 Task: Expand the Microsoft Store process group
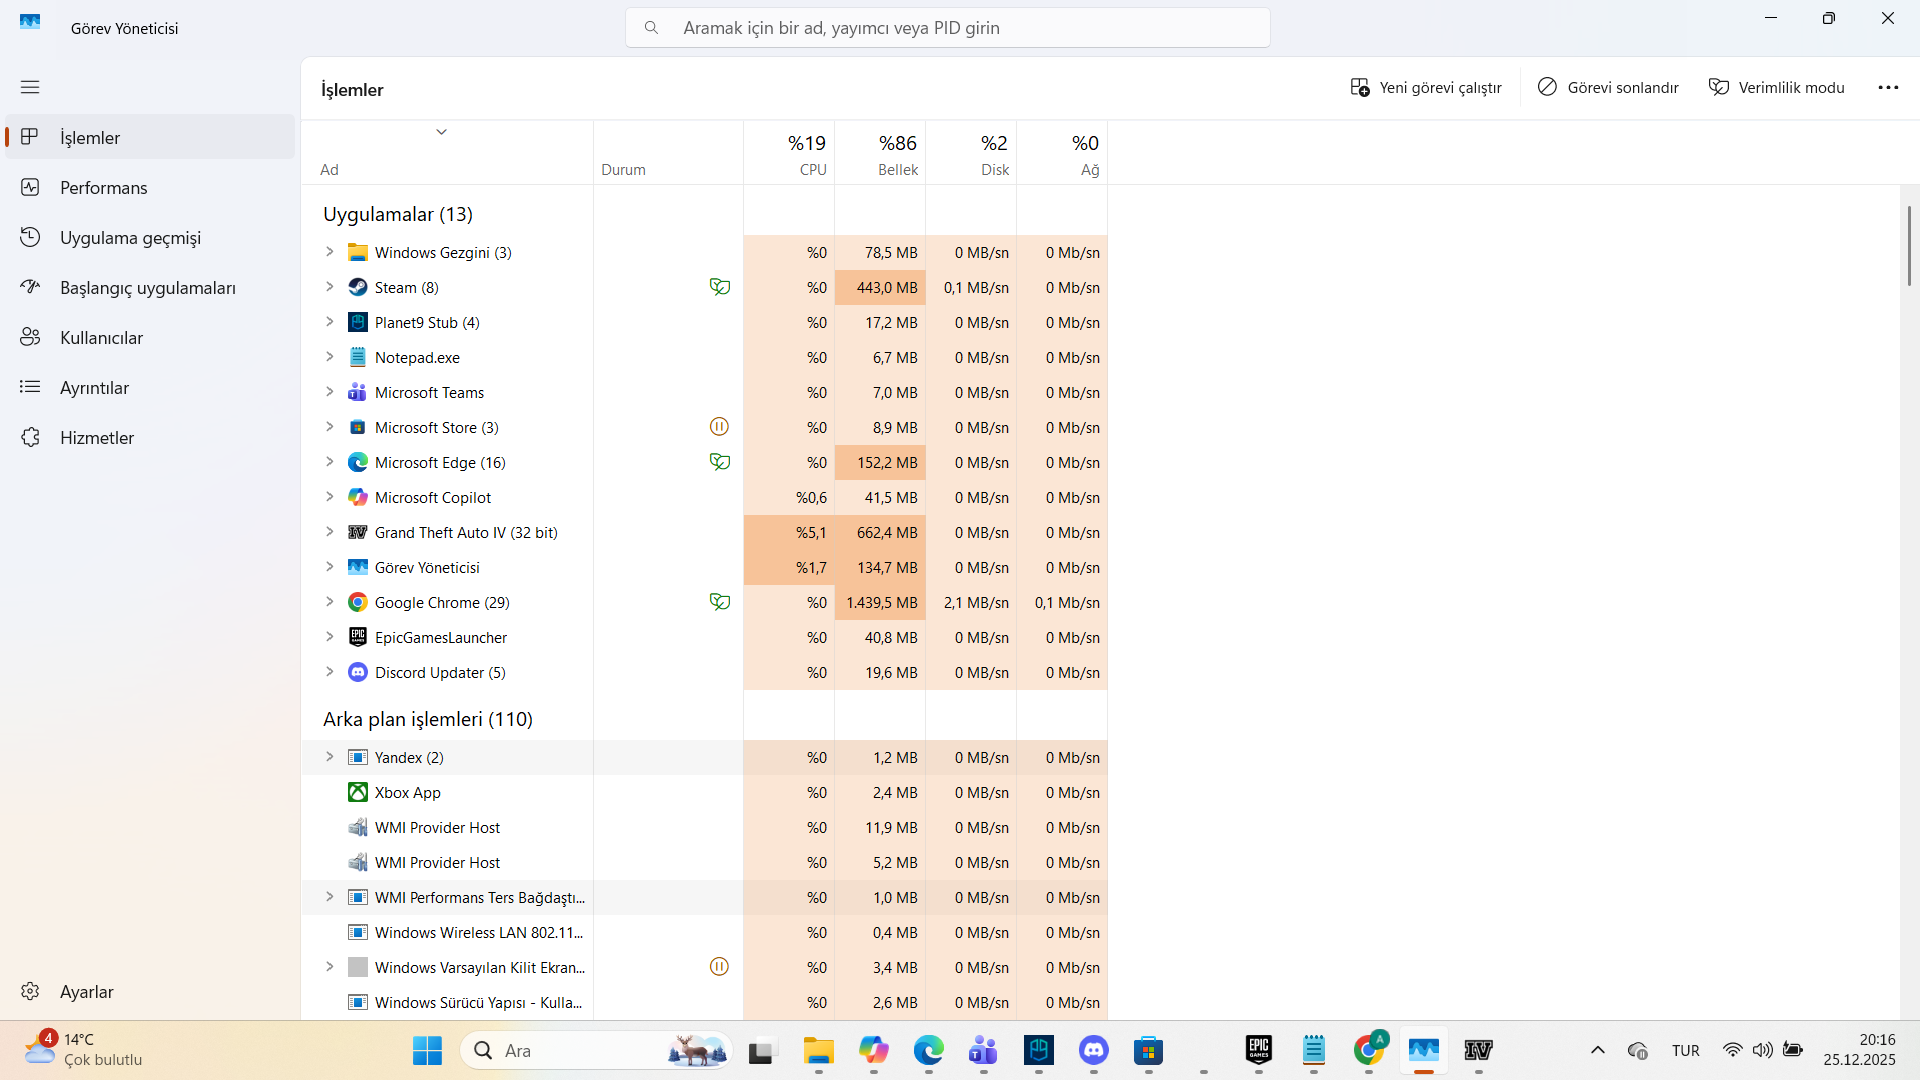[x=329, y=427]
